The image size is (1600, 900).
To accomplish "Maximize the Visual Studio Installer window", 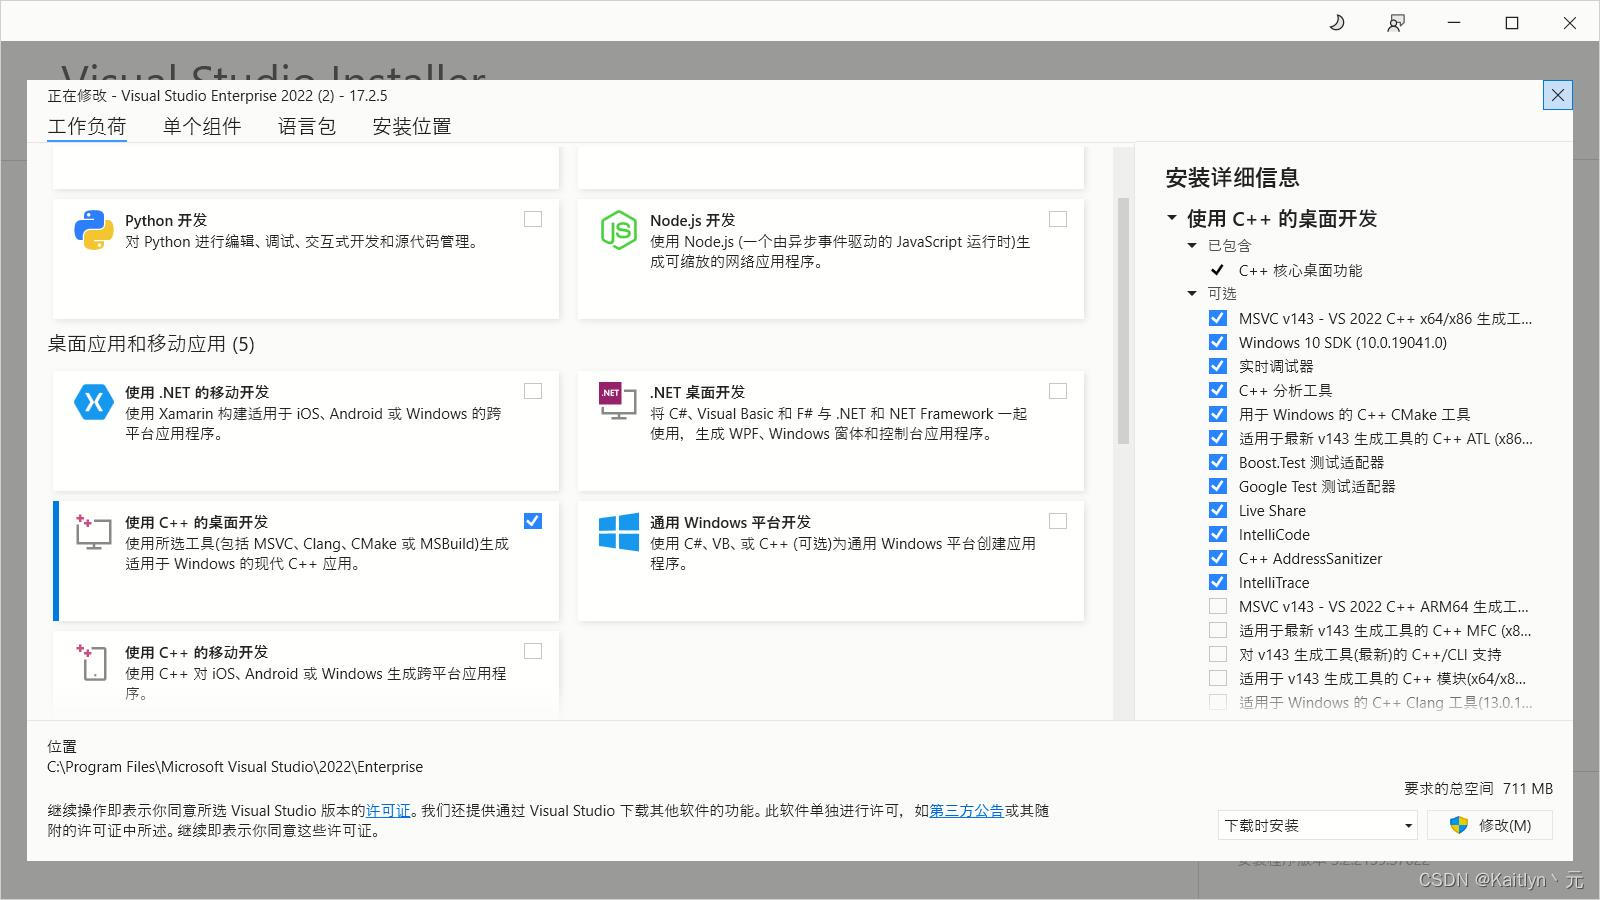I will click(1512, 22).
